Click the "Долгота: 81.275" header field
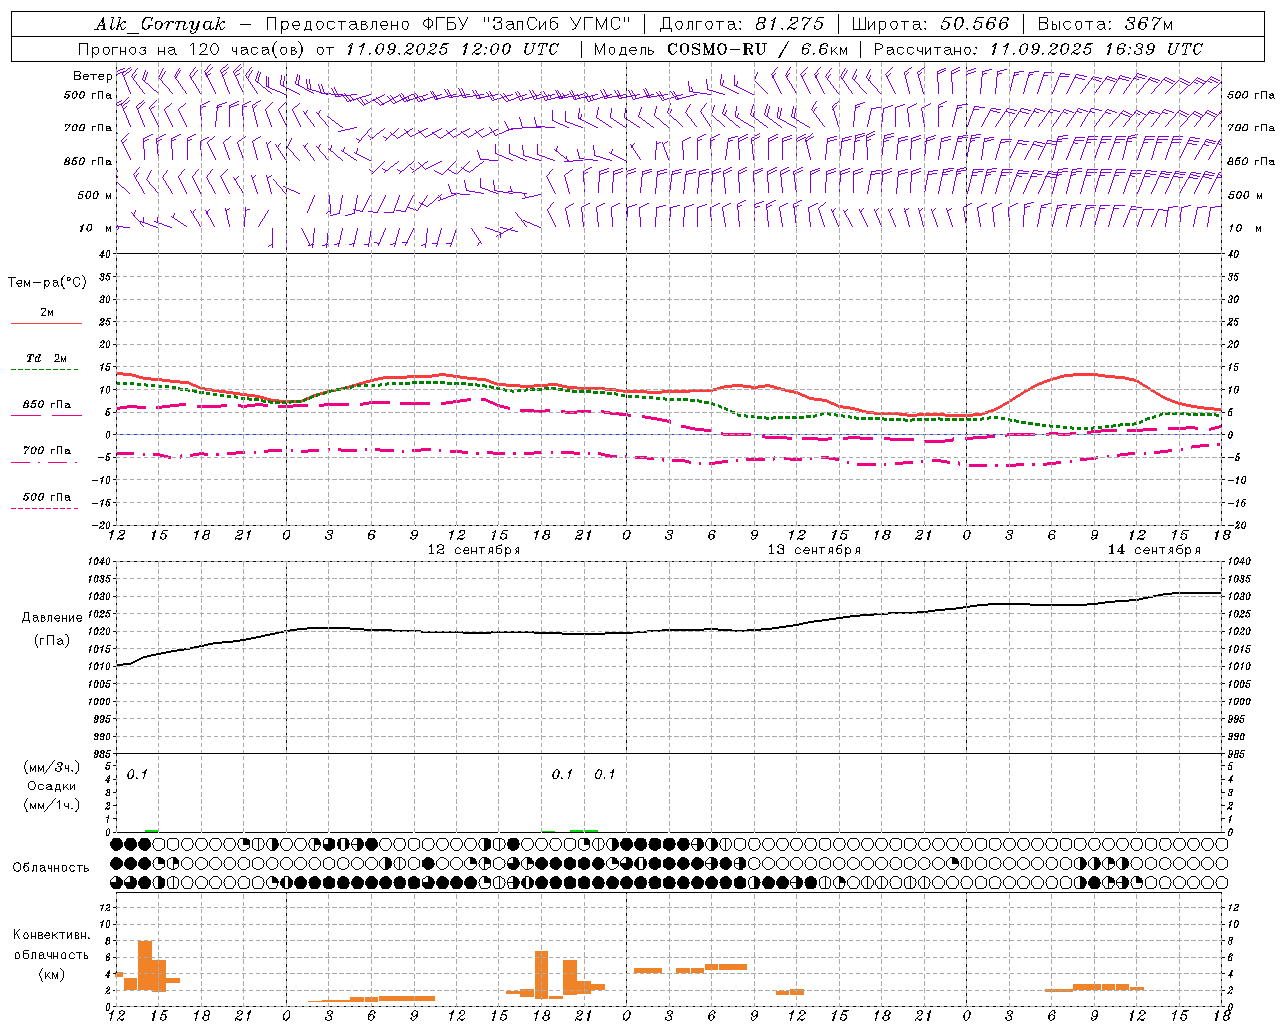 (742, 24)
